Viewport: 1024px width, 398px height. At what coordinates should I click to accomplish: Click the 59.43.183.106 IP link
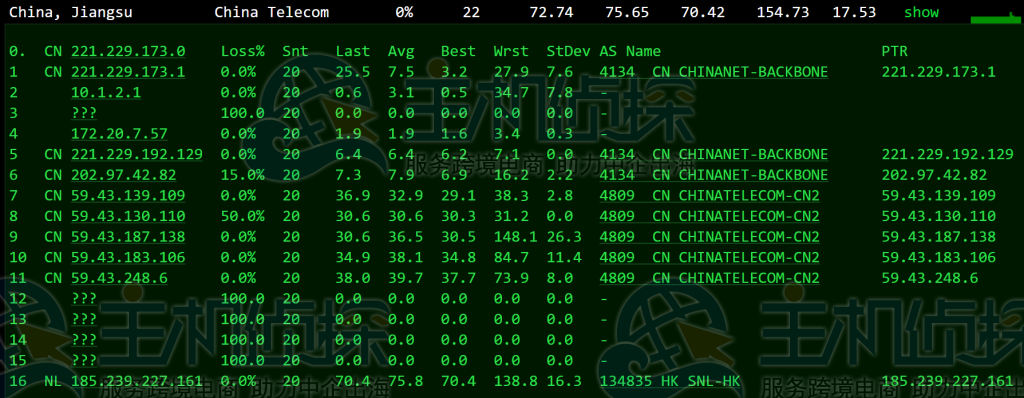coord(128,257)
